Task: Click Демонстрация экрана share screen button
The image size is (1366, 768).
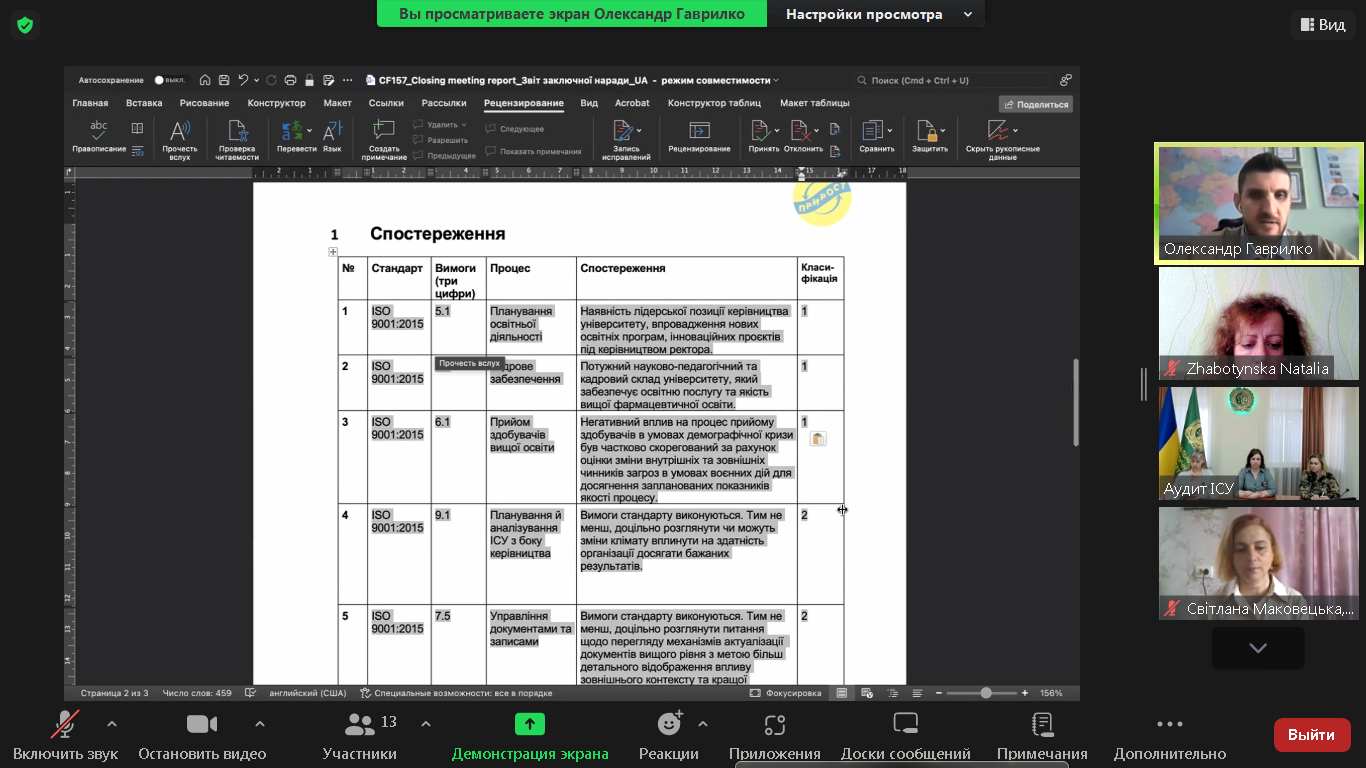Action: click(x=530, y=736)
